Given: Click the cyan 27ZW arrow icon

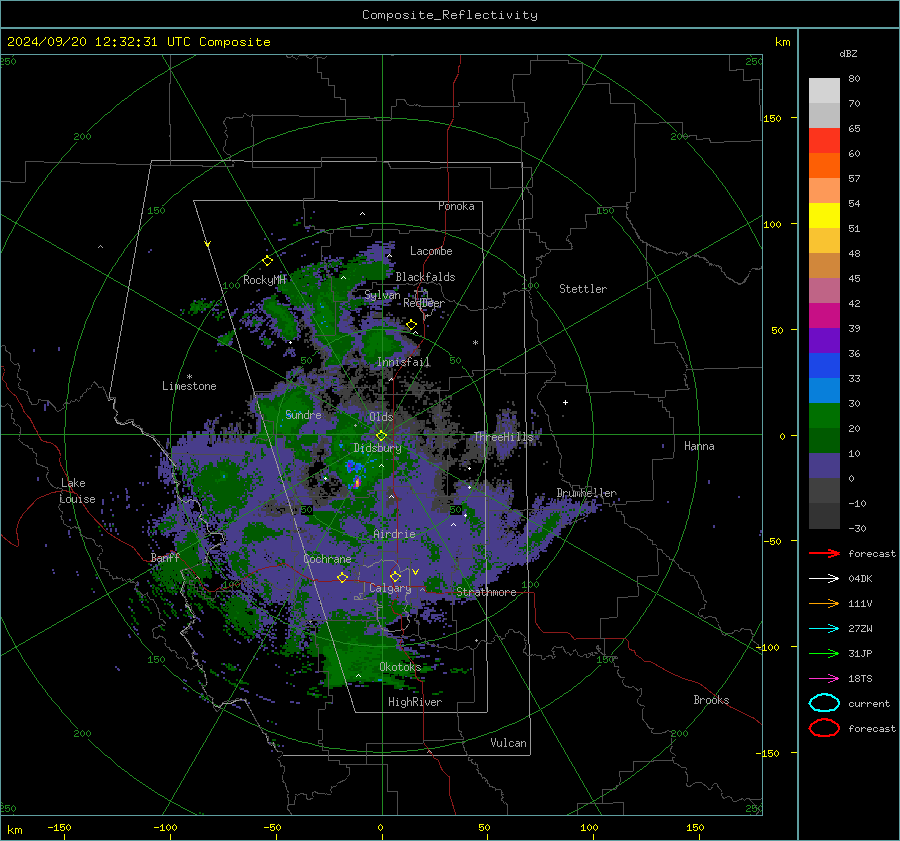Looking at the screenshot, I should [824, 629].
